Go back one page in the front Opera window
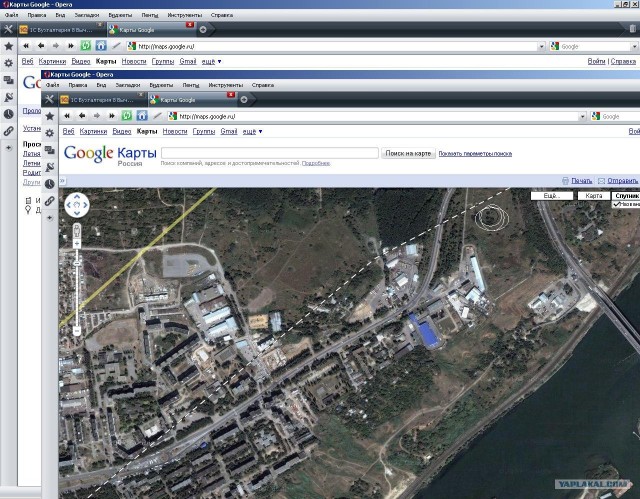The width and height of the screenshot is (640, 499). [82, 116]
